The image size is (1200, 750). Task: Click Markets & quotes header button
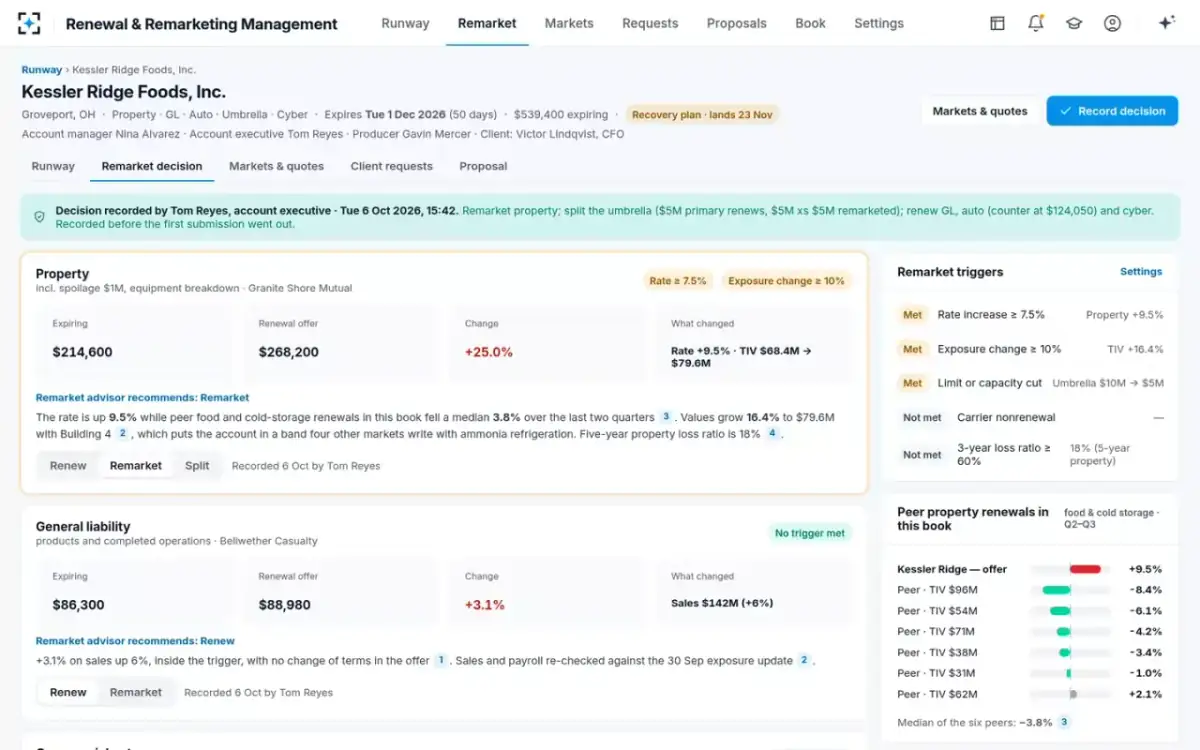[980, 111]
